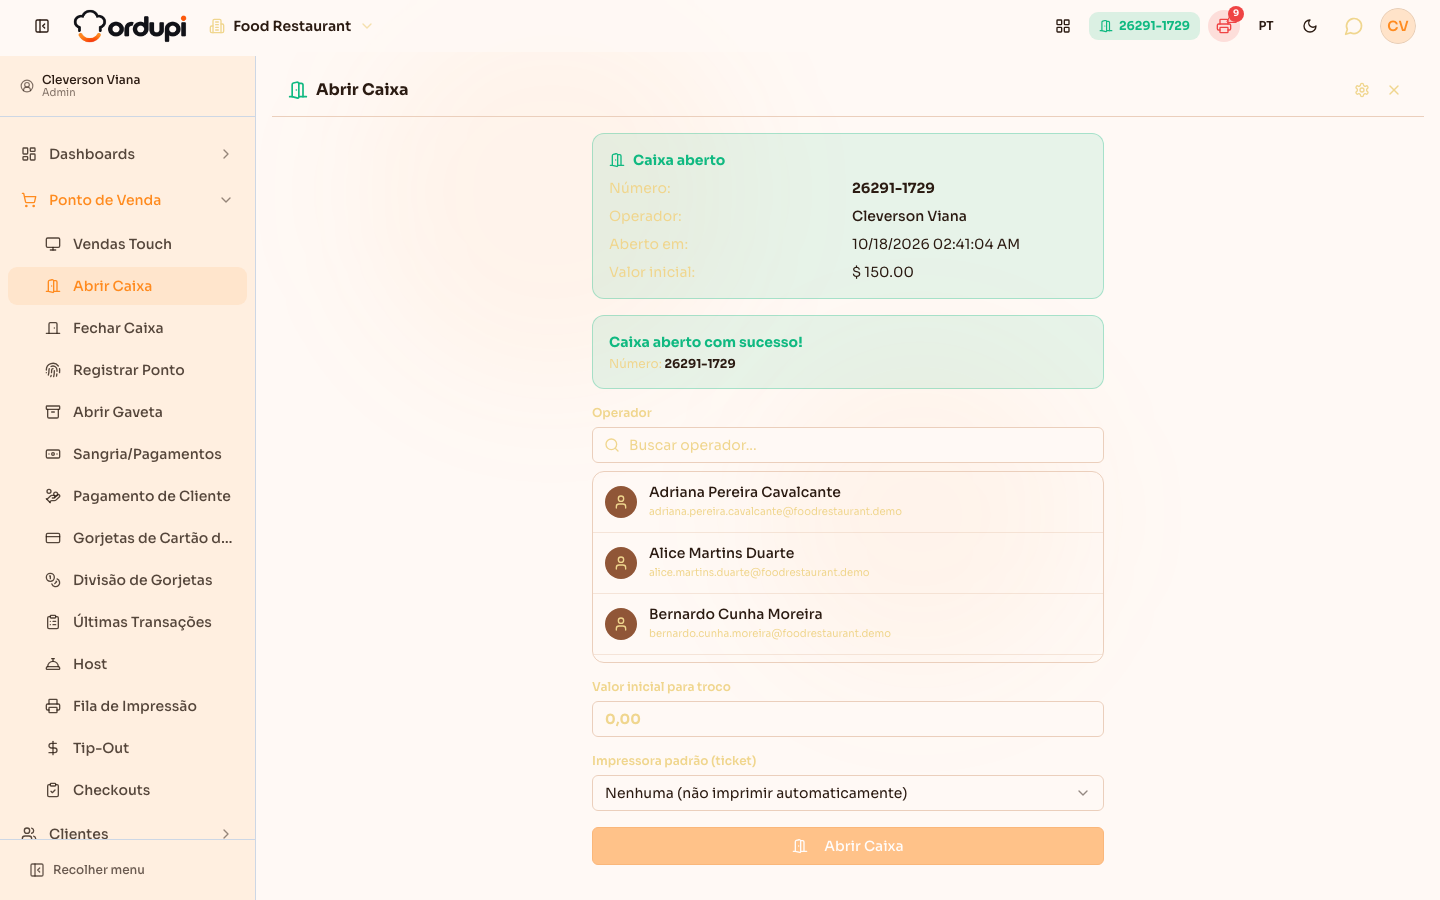Select operator Alice Martins Duarte
This screenshot has width=1440, height=900.
(848, 563)
